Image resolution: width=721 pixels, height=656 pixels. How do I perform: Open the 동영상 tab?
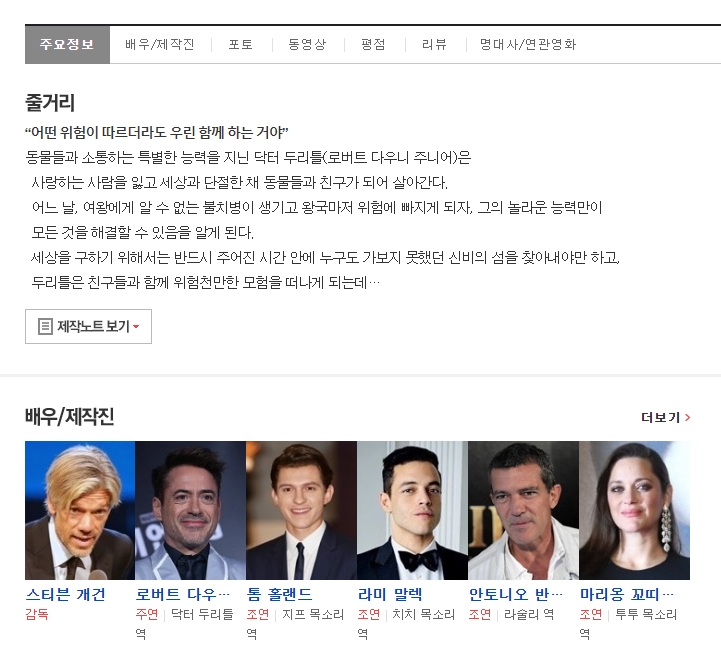click(307, 45)
